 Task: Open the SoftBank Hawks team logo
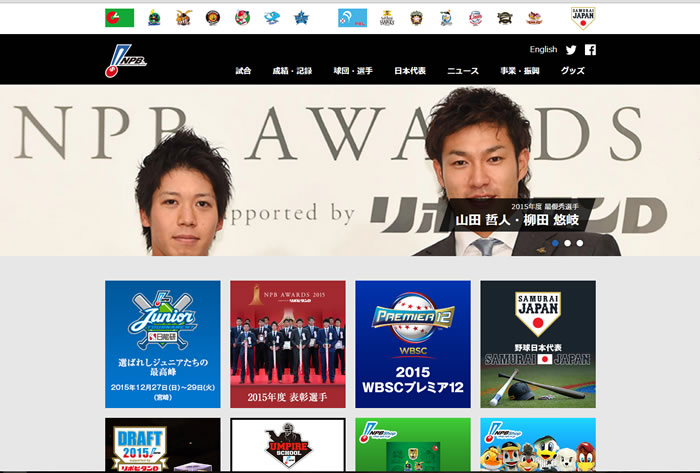(387, 18)
